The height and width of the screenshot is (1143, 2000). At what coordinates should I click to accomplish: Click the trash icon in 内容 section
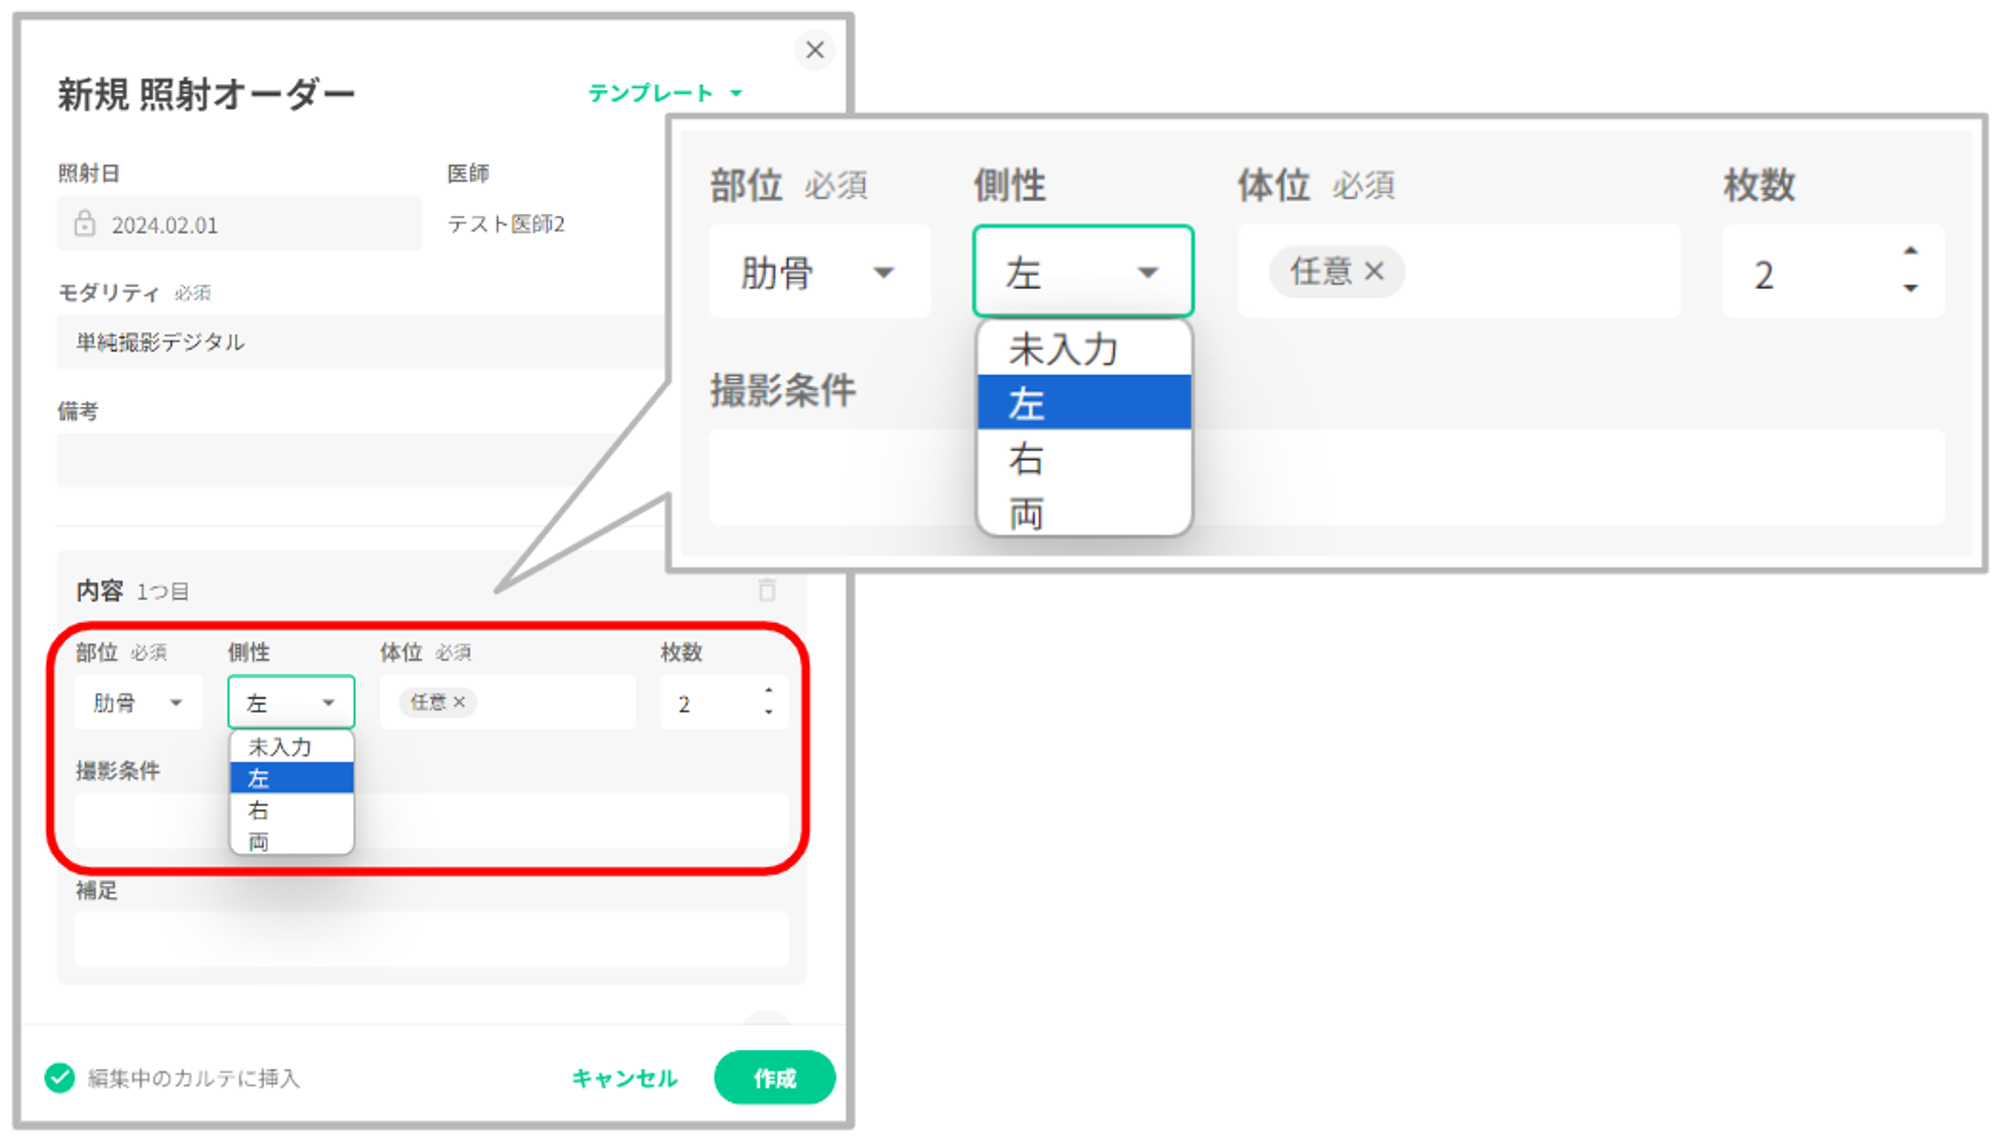pos(767,590)
